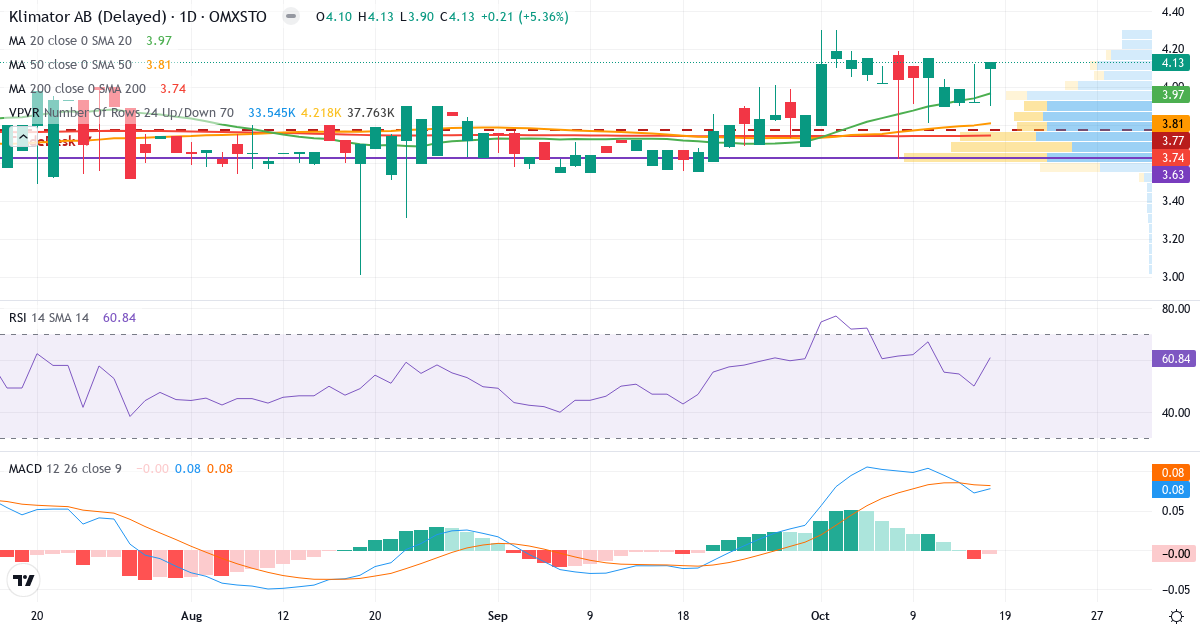Click the orange 3.81 MA 50 axis label
The width and height of the screenshot is (1200, 630).
pos(1169,123)
